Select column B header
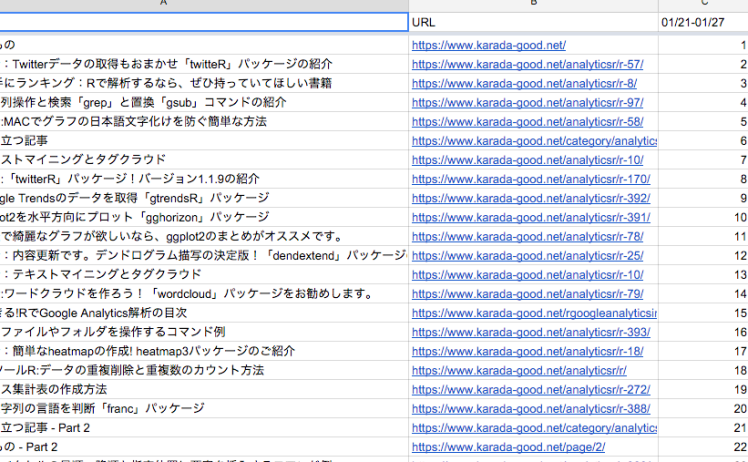Image resolution: width=748 pixels, height=462 pixels. click(x=533, y=3)
